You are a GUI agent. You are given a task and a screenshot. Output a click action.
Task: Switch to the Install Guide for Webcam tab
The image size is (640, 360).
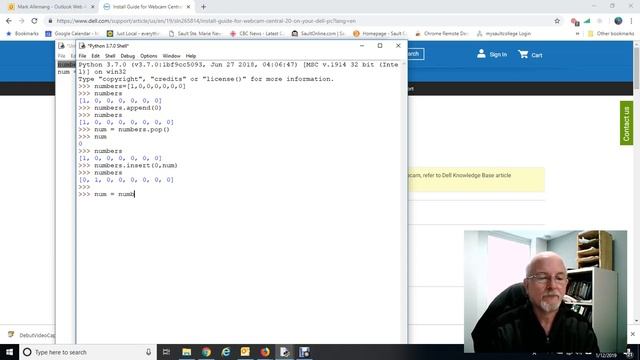coord(146,7)
